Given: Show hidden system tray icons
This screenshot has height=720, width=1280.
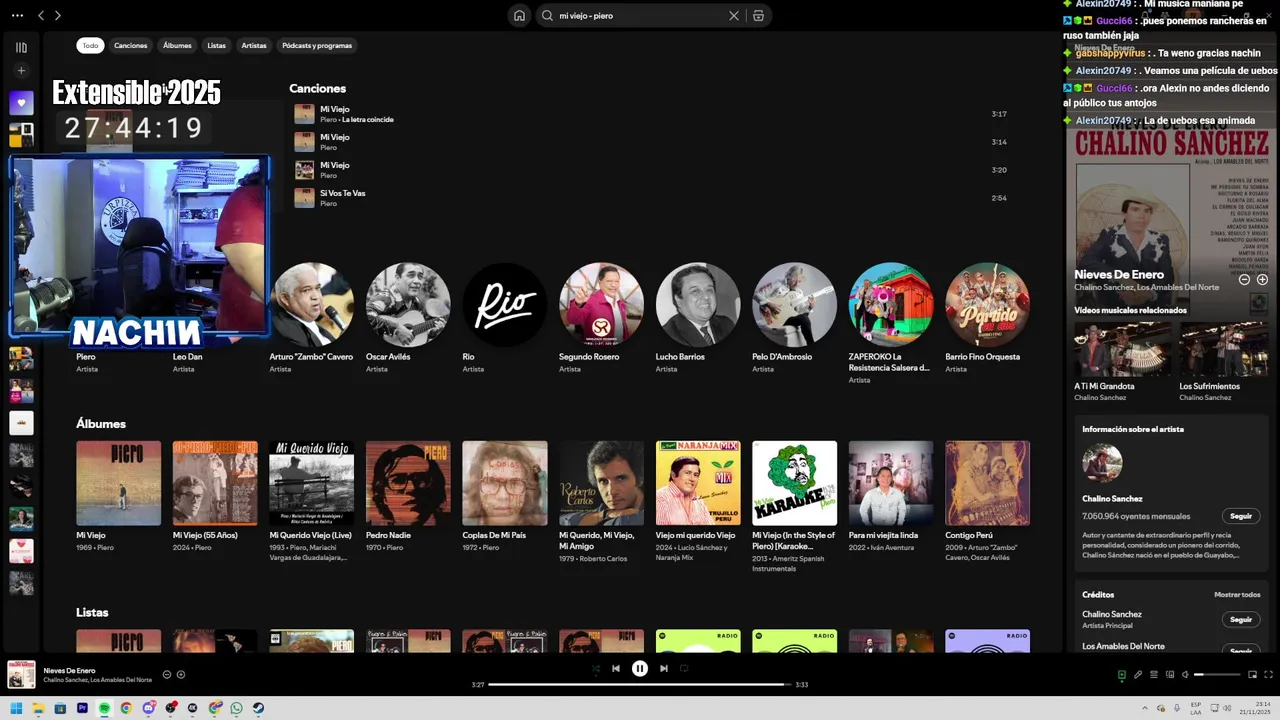Looking at the screenshot, I should 1145,708.
